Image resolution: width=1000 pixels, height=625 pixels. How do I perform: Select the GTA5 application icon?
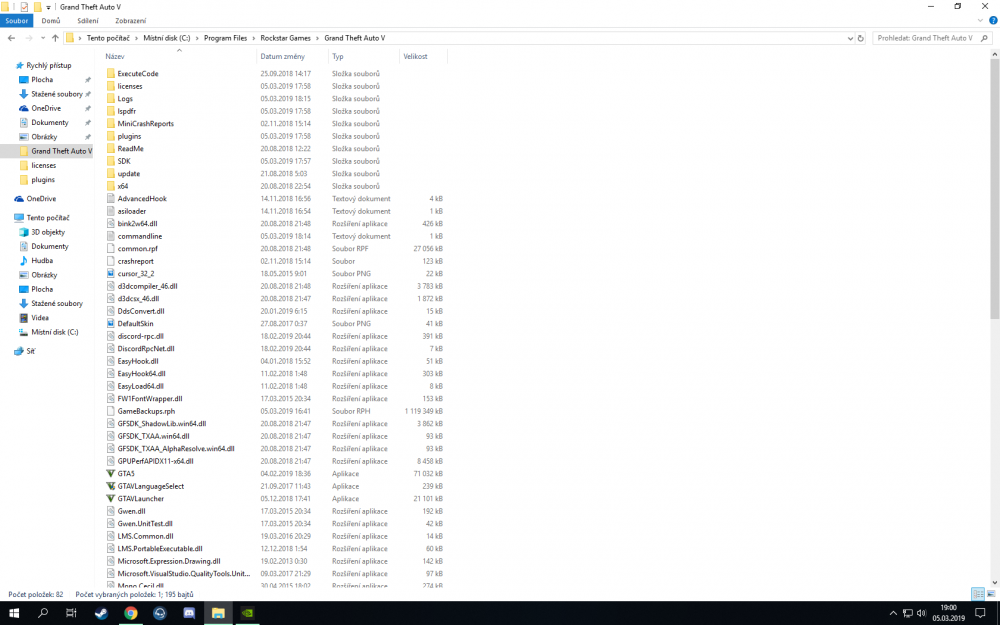(x=110, y=474)
